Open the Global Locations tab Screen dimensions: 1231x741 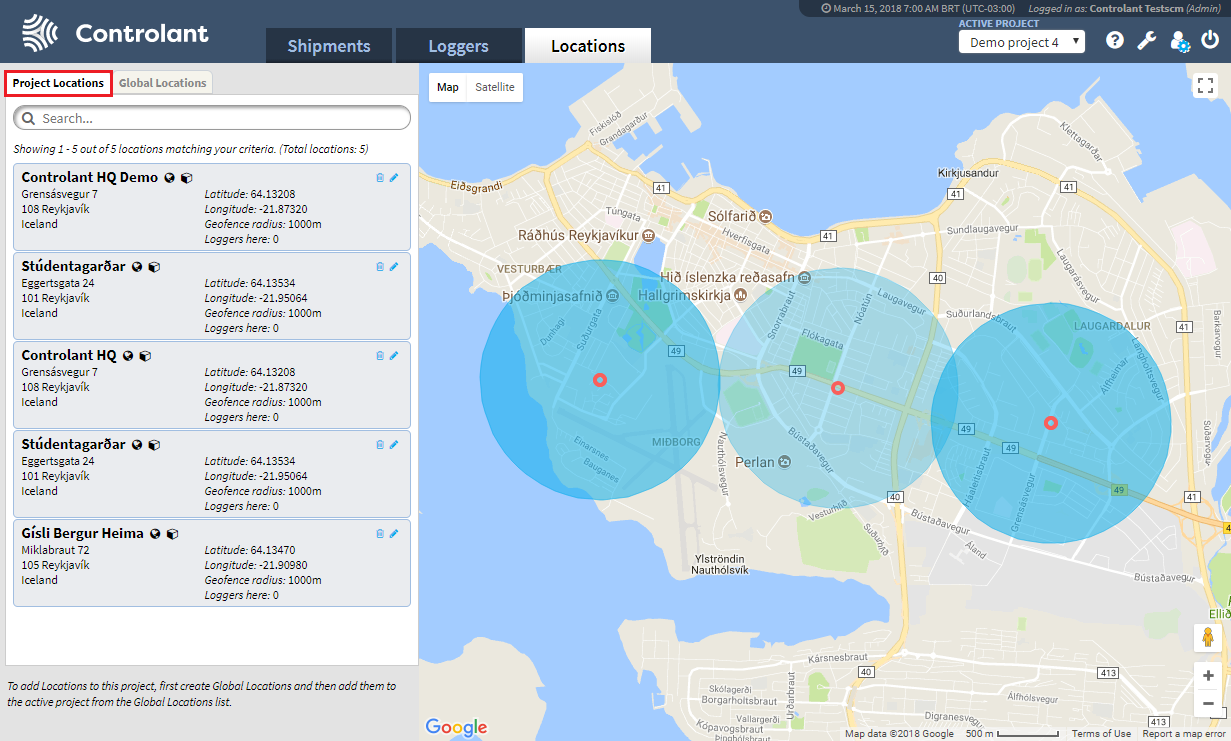(162, 83)
